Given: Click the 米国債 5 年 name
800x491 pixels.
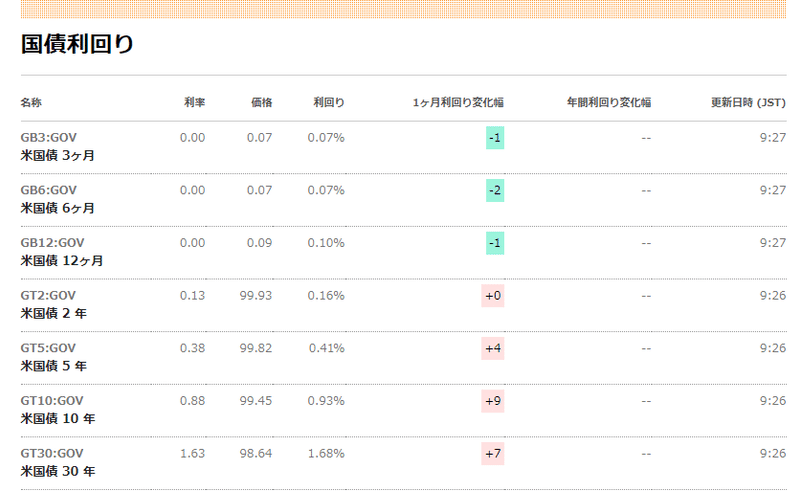Looking at the screenshot, I should pyautogui.click(x=54, y=365).
